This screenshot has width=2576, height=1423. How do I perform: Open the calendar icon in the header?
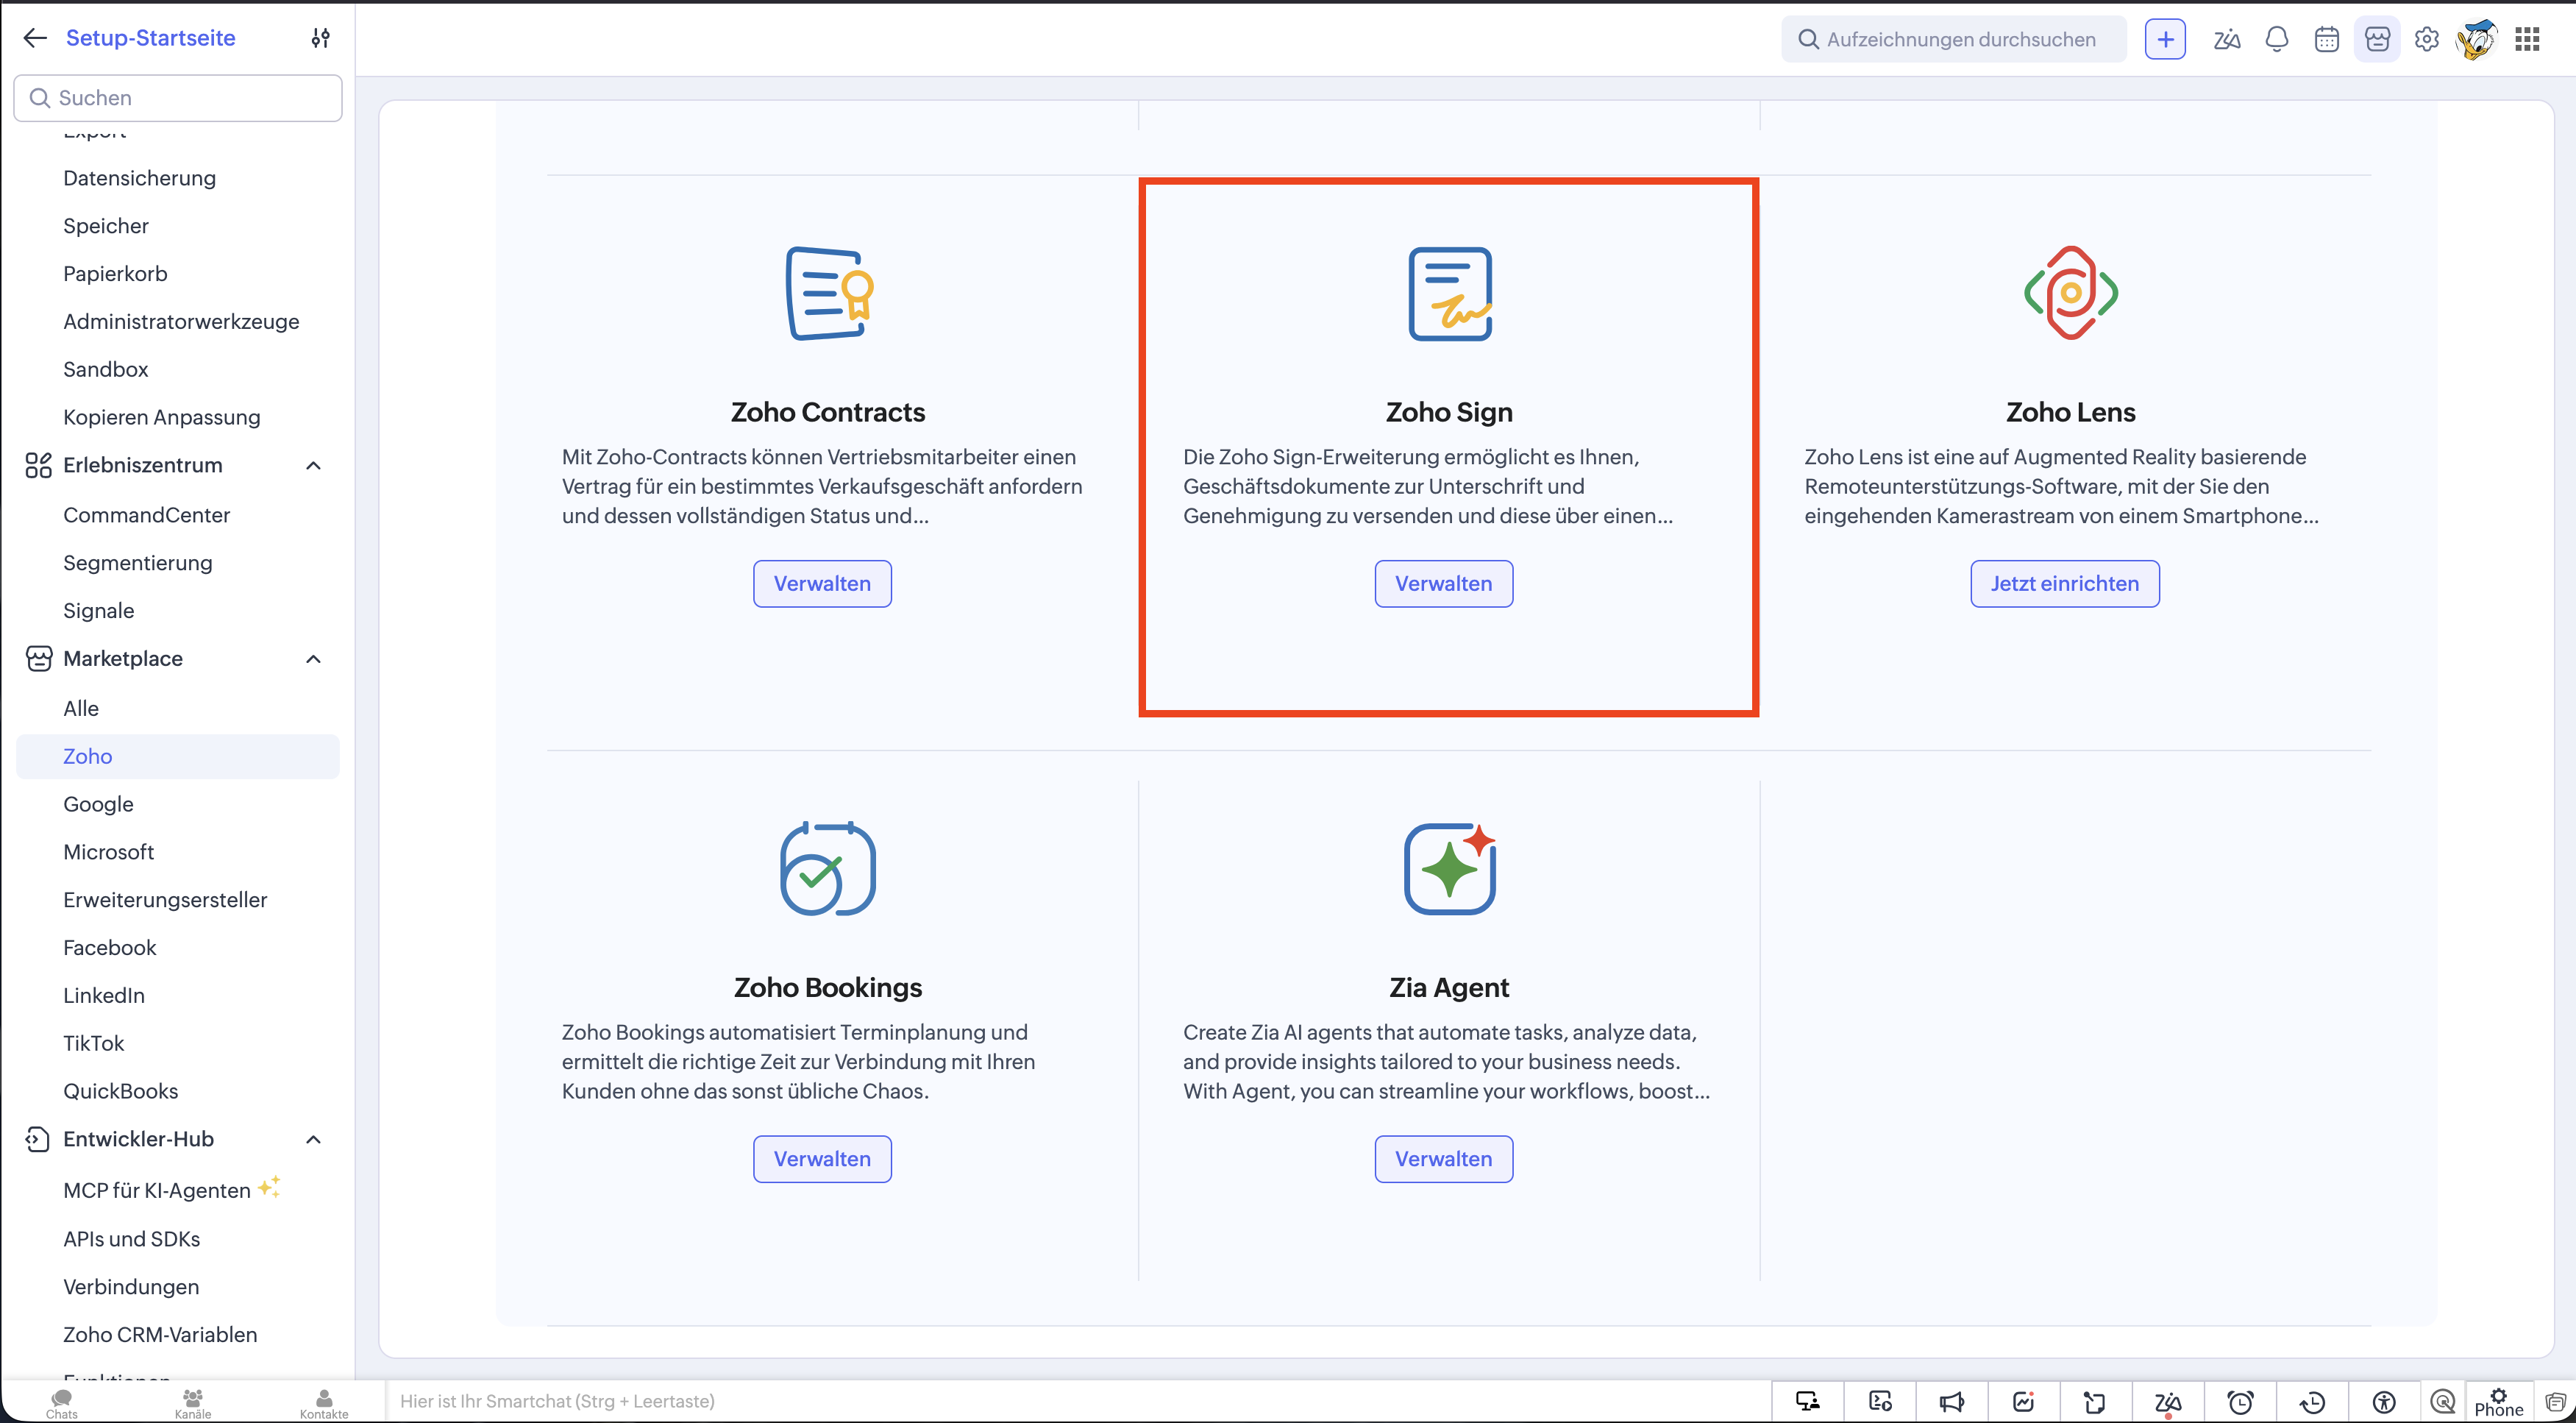2327,39
